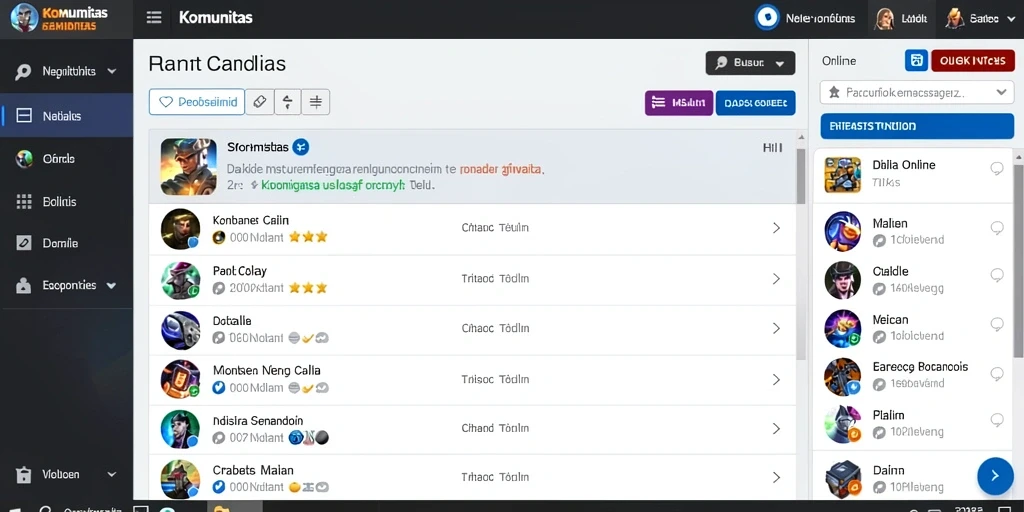This screenshot has height=512, width=1024.
Task: Toggle the up-down sort icon button
Action: [x=287, y=102]
